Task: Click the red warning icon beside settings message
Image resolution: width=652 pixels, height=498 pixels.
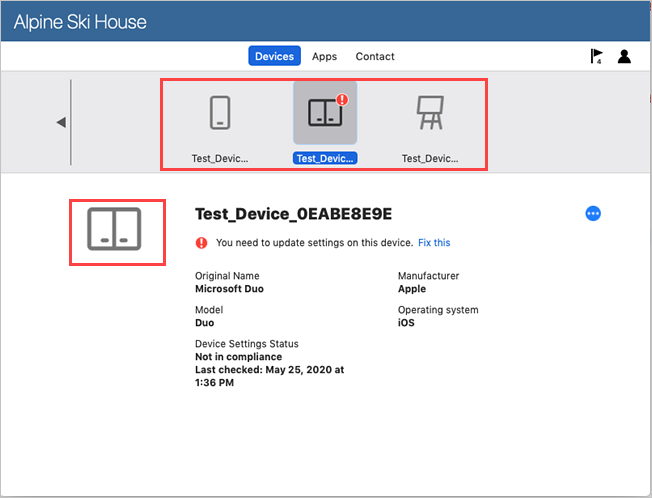Action: click(201, 243)
